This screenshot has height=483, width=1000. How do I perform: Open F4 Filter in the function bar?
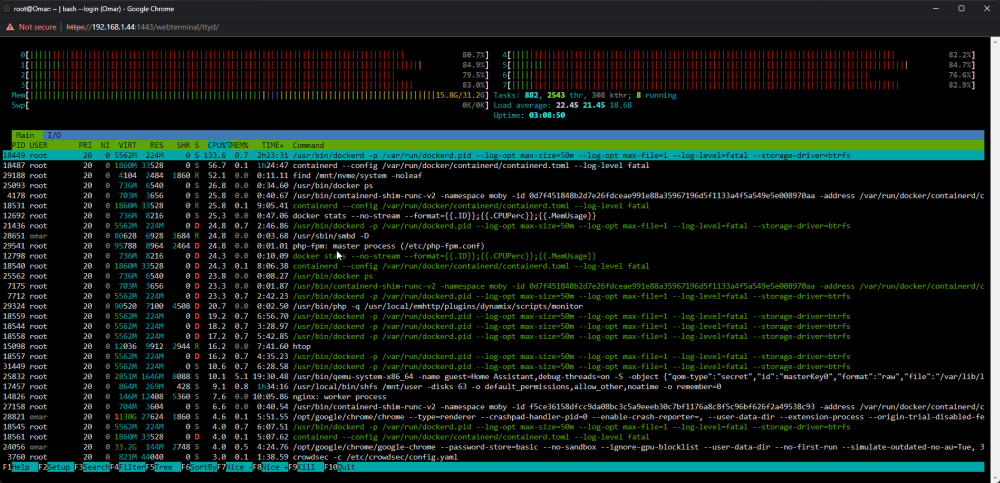(x=128, y=467)
